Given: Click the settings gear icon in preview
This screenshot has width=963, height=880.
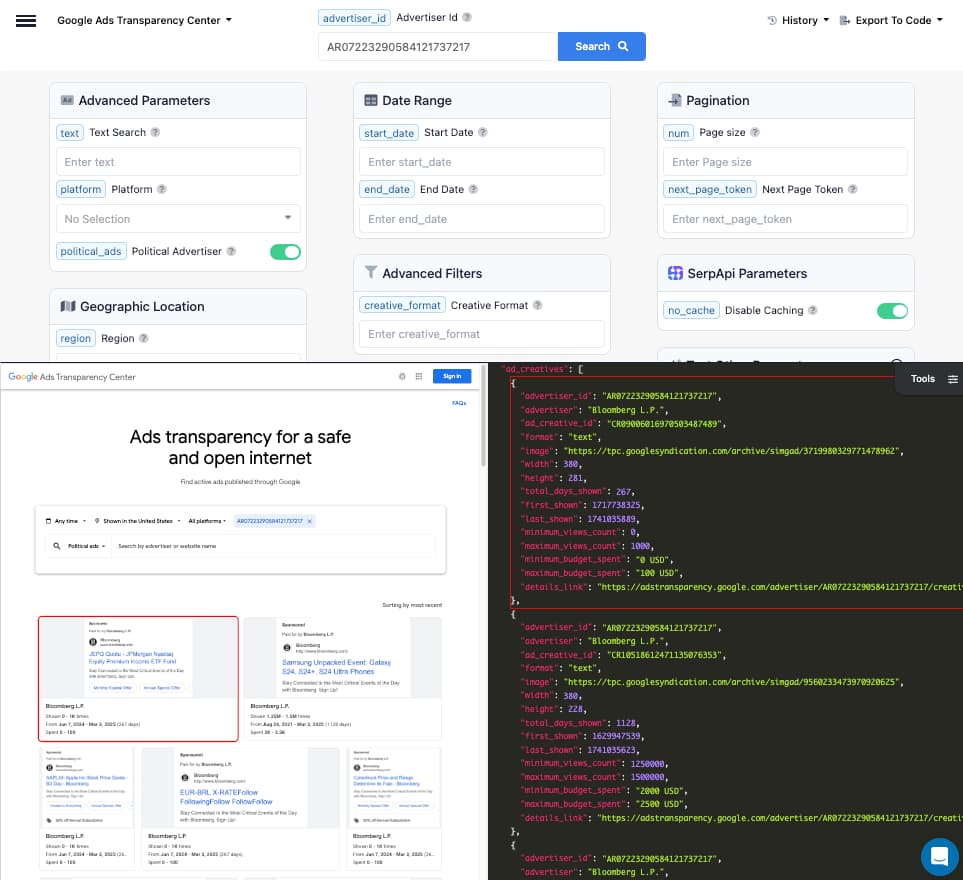Looking at the screenshot, I should click(x=402, y=376).
